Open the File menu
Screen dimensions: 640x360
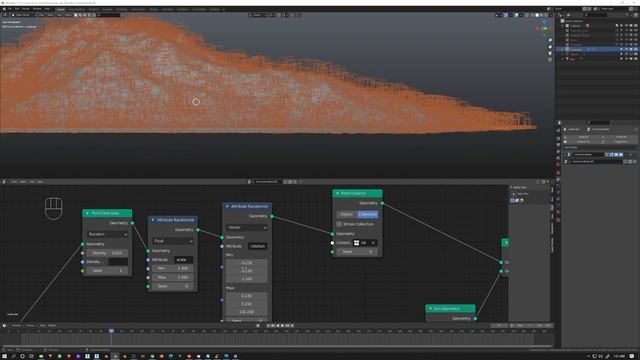[x=9, y=9]
